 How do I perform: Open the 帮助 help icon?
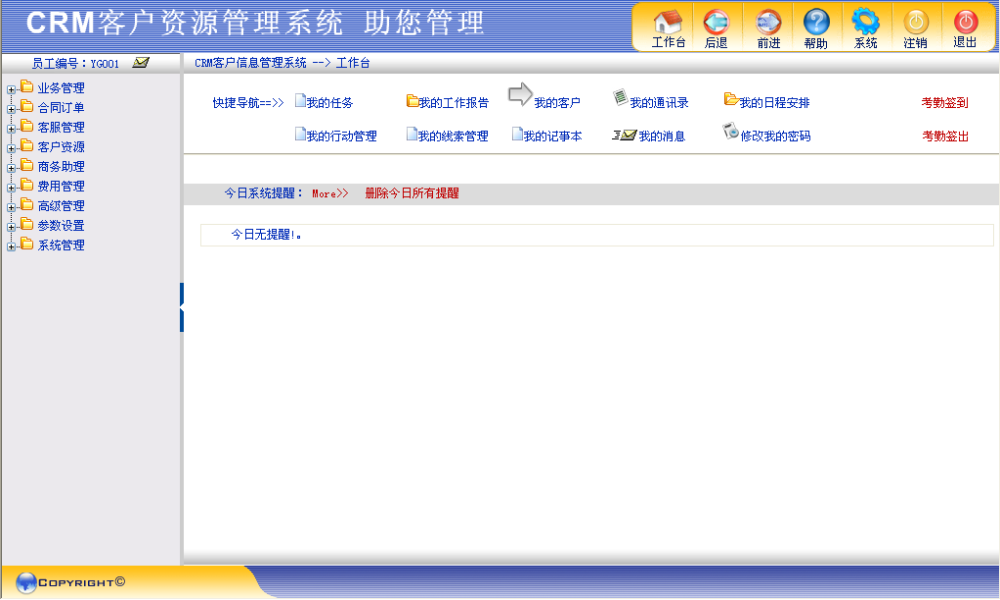click(x=816, y=22)
